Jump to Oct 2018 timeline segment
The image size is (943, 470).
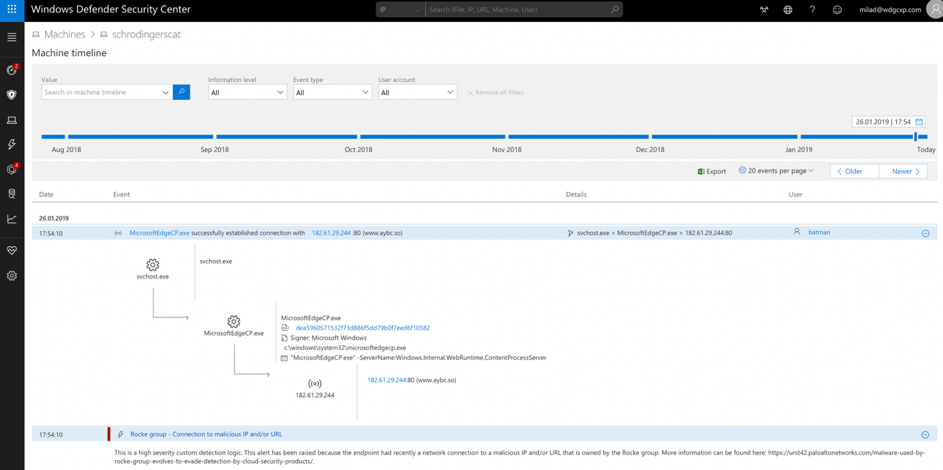click(431, 136)
